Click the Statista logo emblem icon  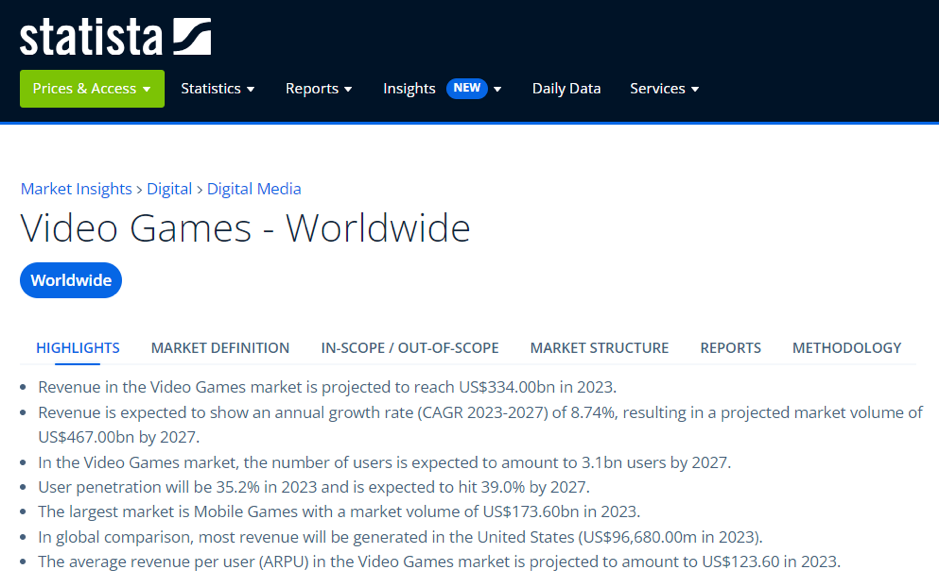click(x=192, y=36)
